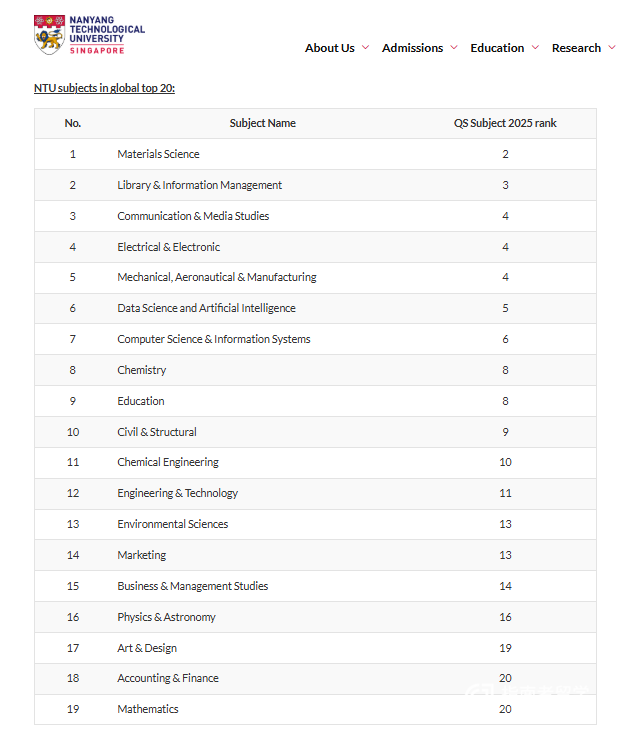Click "NTU subjects in global top 20" link
This screenshot has height=736, width=617.
tap(104, 88)
